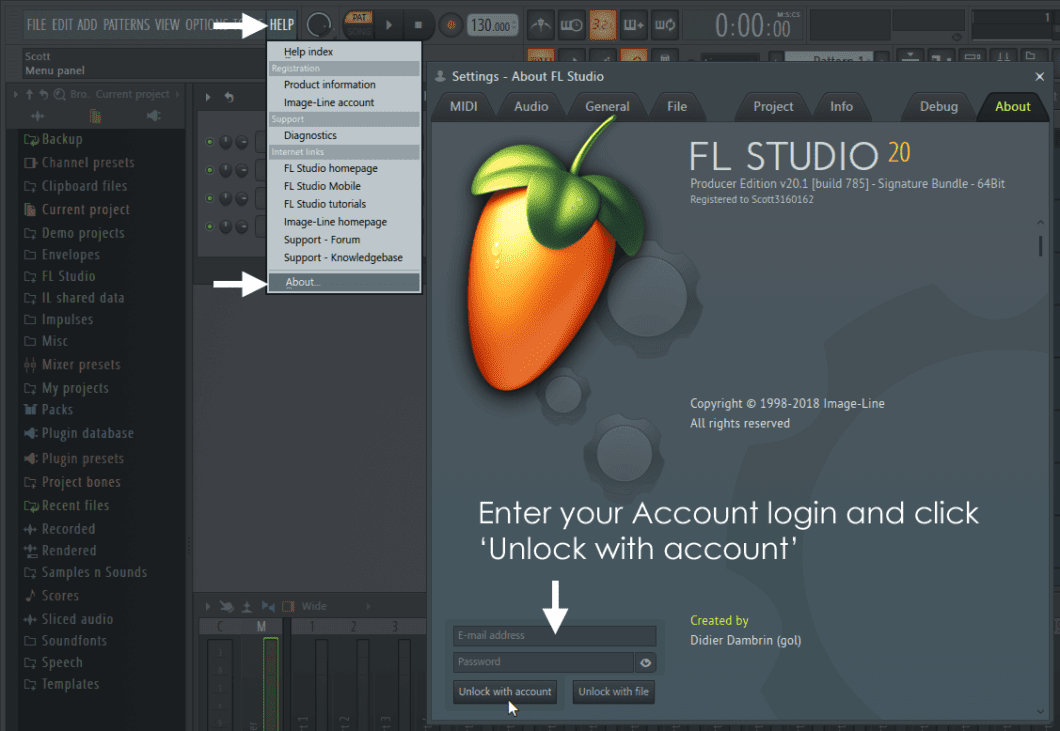Toggle the mute light on the first channel
Image resolution: width=1060 pixels, height=731 pixels.
coord(210,142)
